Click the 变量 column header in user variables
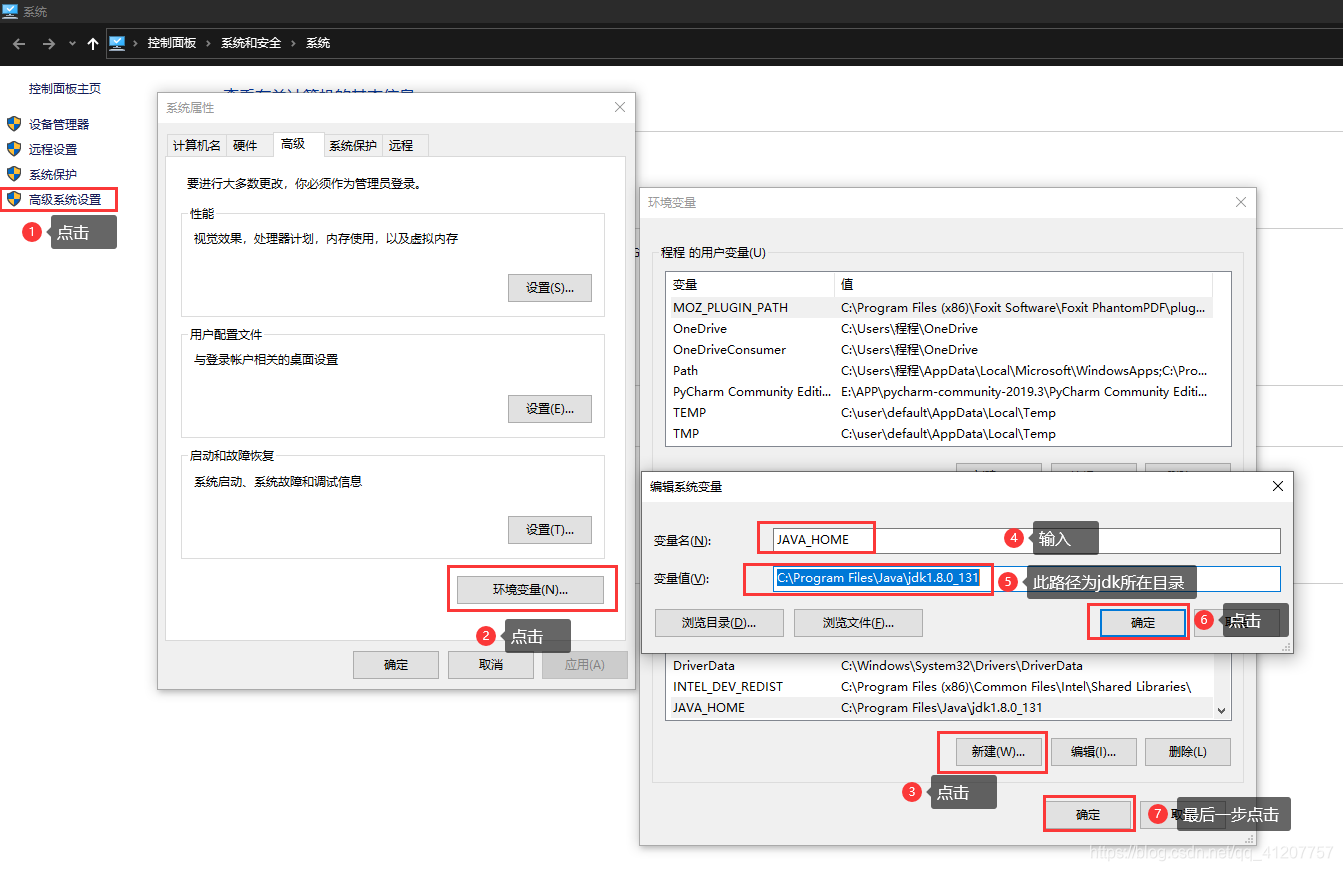 [750, 284]
